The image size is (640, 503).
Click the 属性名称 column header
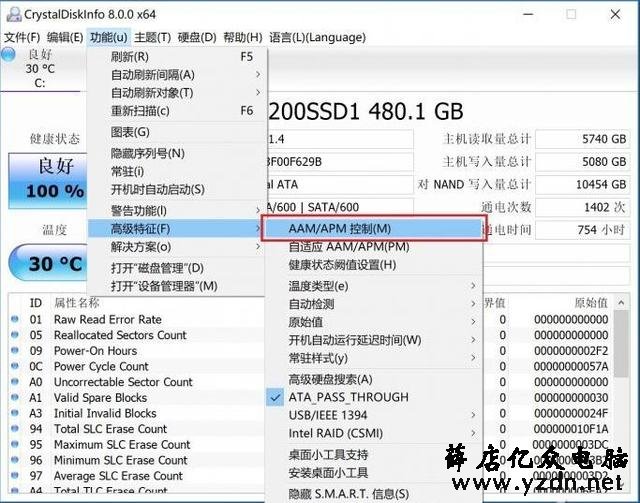point(77,303)
